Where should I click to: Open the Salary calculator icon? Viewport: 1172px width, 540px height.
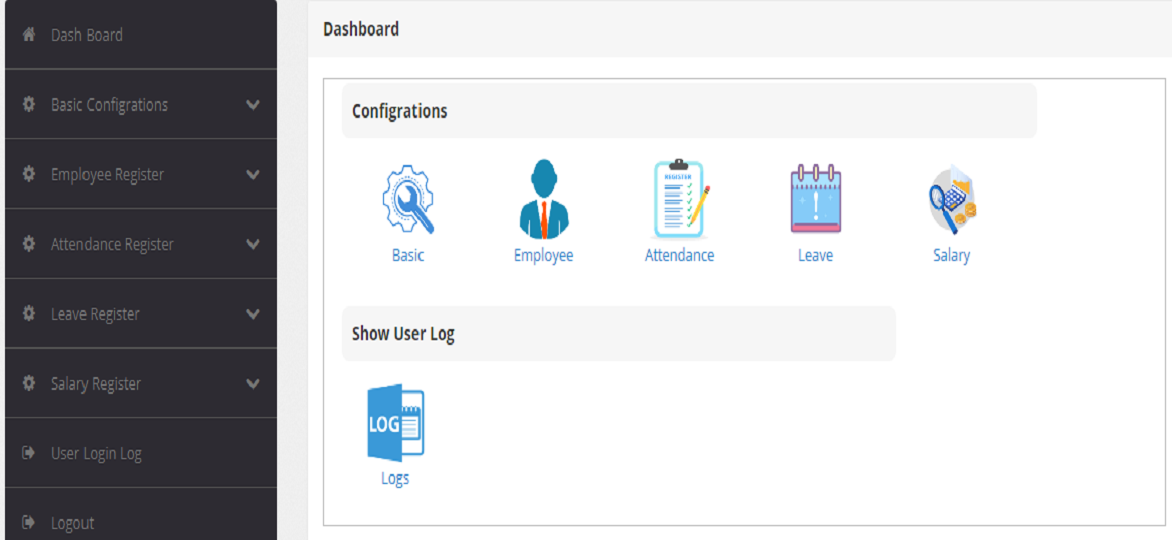tap(951, 200)
